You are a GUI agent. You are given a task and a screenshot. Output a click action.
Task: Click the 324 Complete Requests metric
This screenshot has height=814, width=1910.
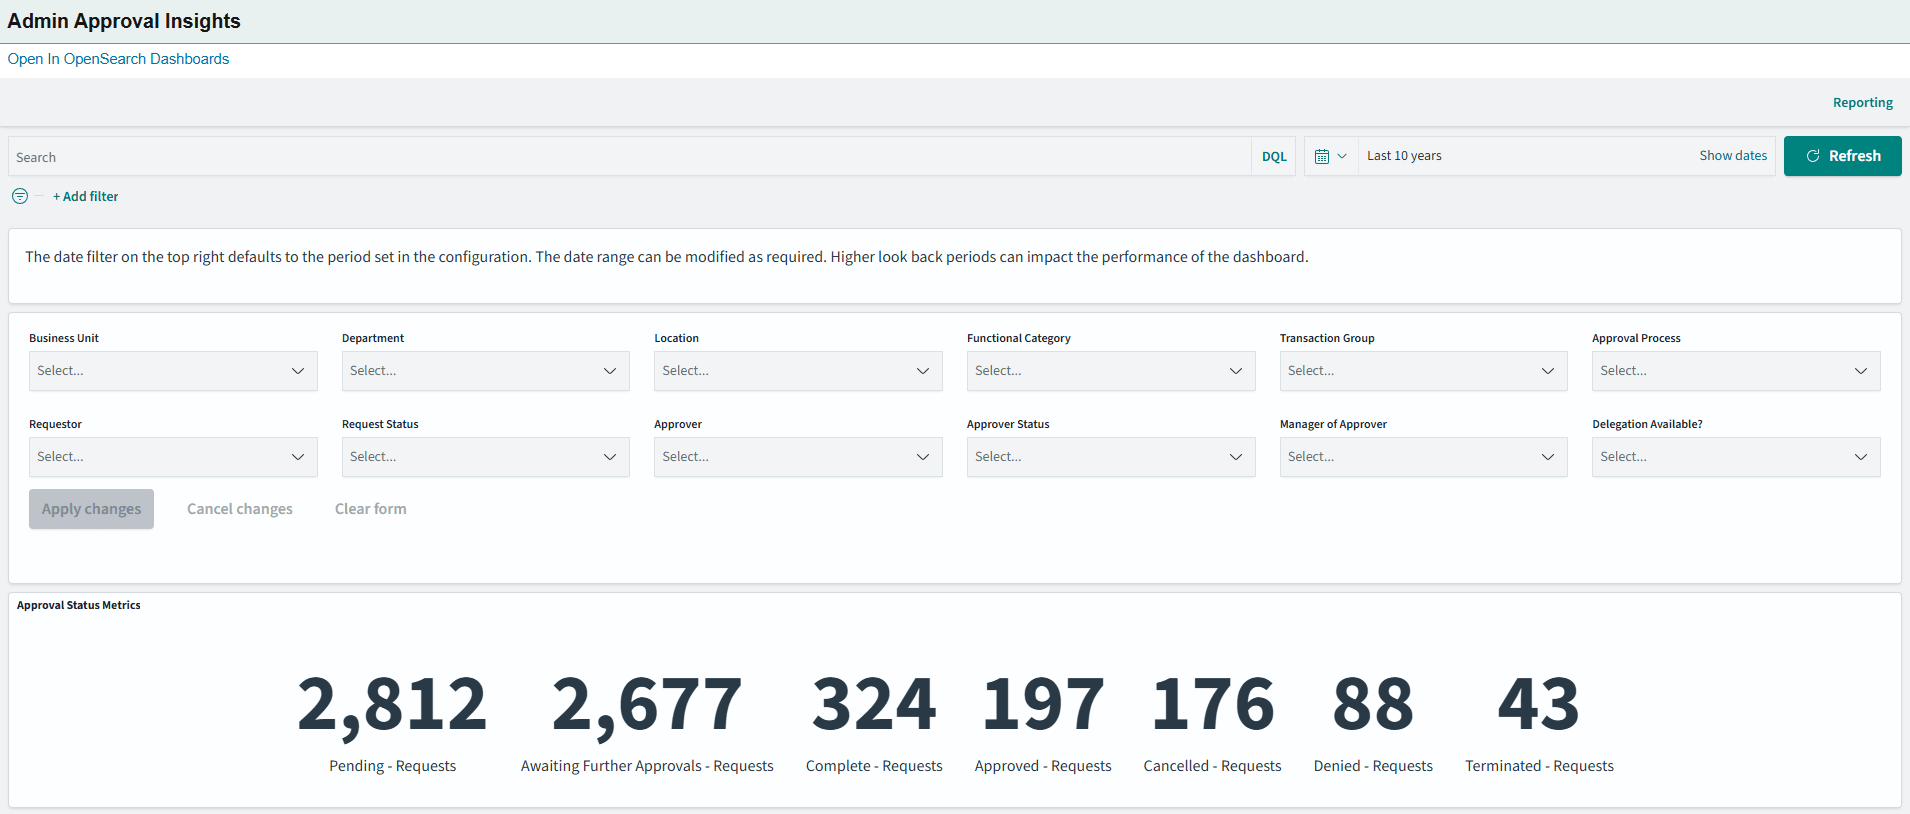pyautogui.click(x=874, y=722)
